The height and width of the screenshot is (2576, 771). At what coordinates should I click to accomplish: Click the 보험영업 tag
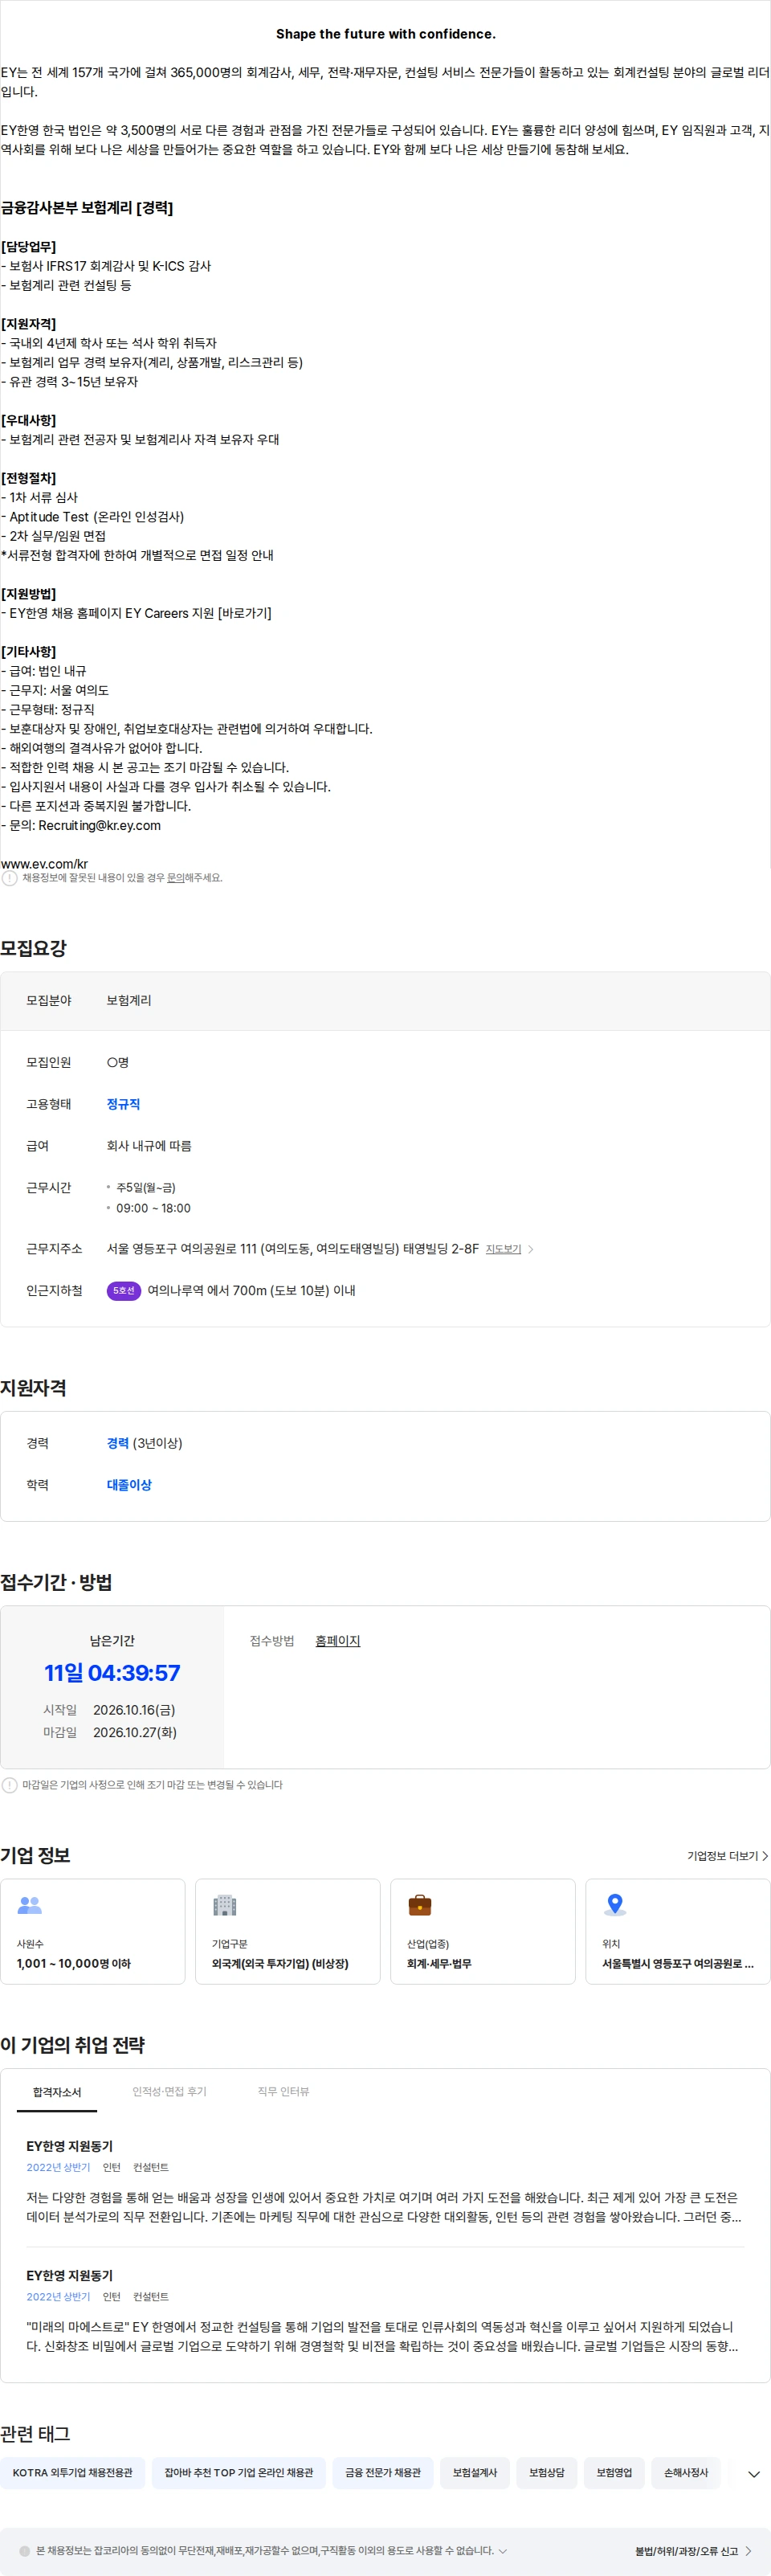click(x=614, y=2473)
